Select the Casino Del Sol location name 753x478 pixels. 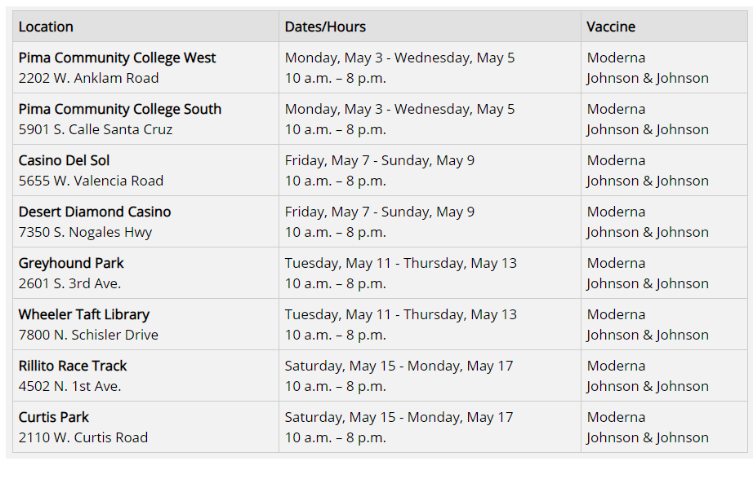pyautogui.click(x=64, y=160)
